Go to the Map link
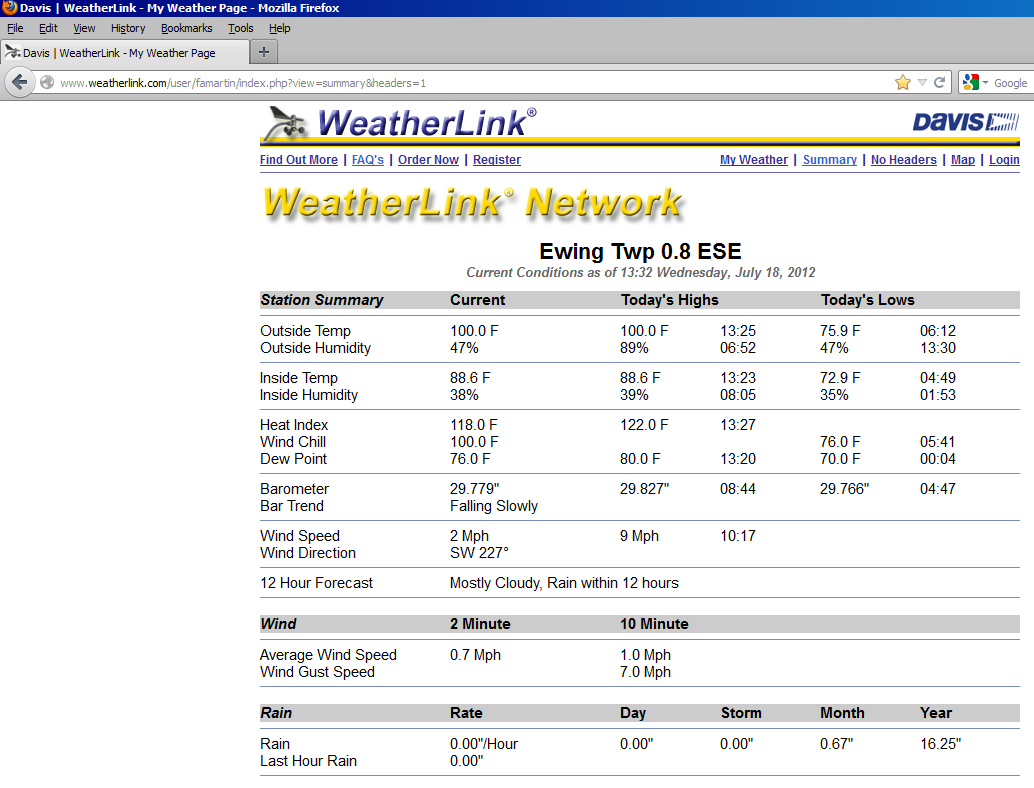 click(x=962, y=160)
